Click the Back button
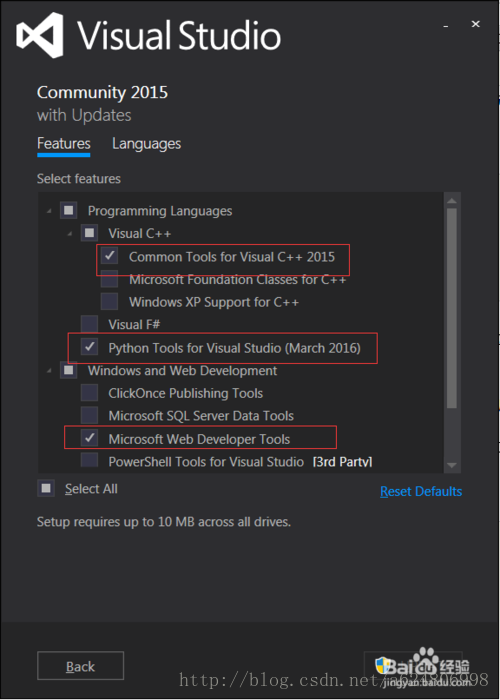 80,666
